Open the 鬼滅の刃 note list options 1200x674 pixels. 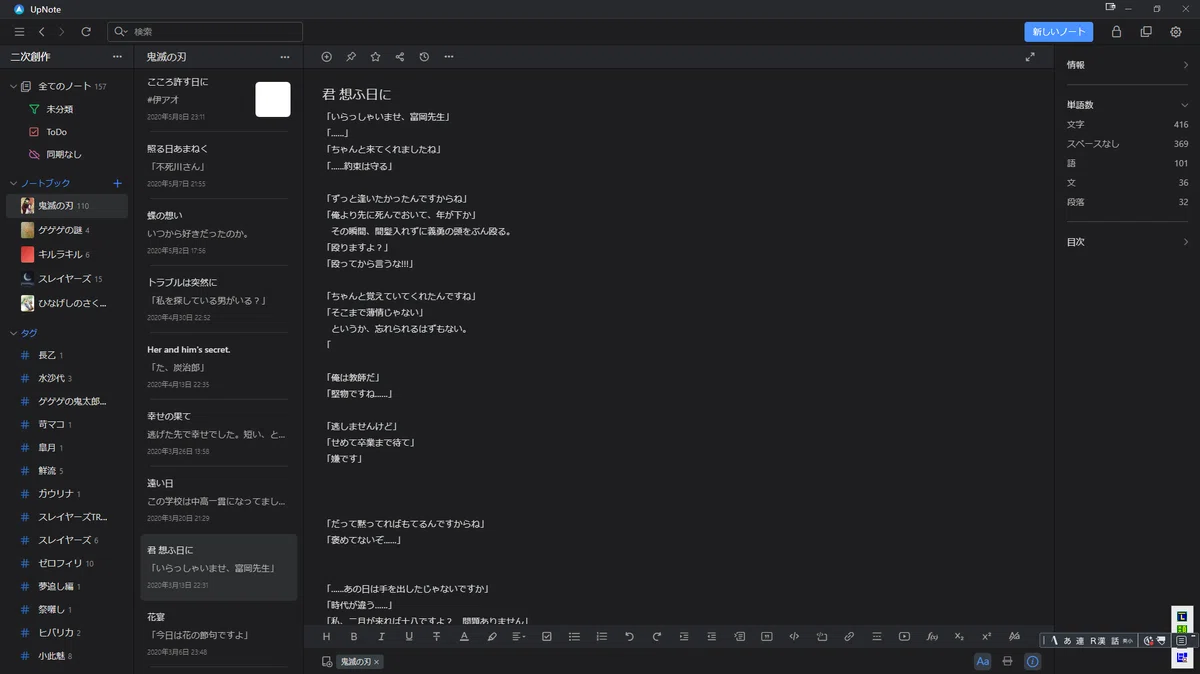(285, 57)
